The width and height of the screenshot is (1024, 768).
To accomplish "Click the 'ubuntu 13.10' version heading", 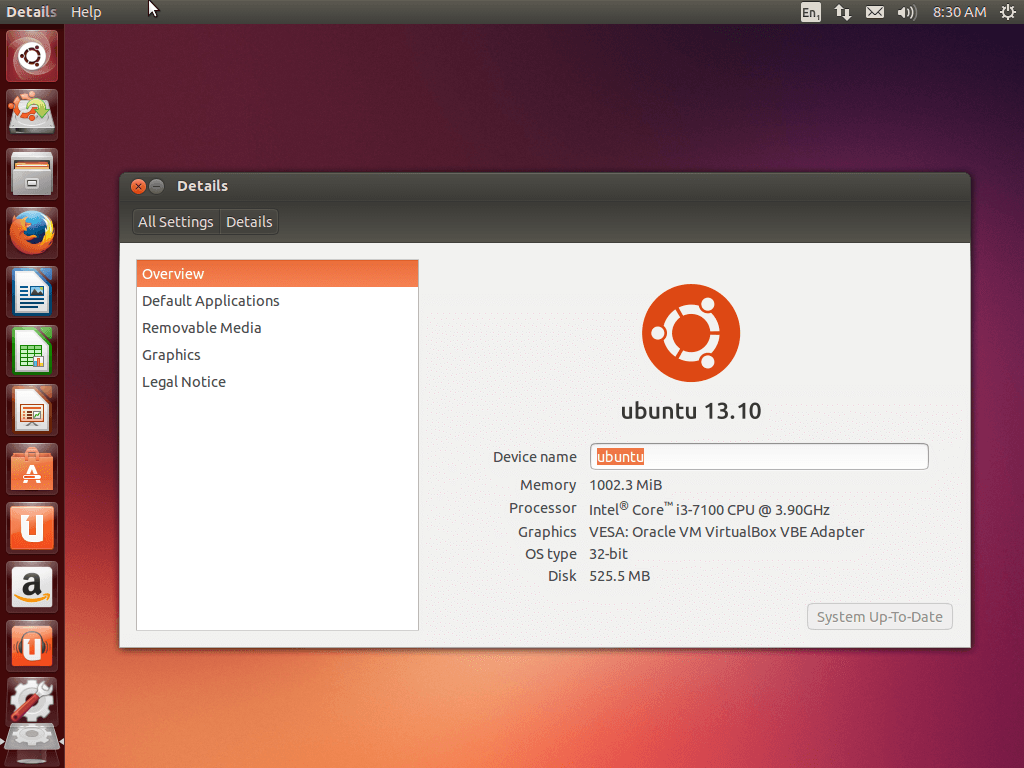I will click(x=691, y=411).
